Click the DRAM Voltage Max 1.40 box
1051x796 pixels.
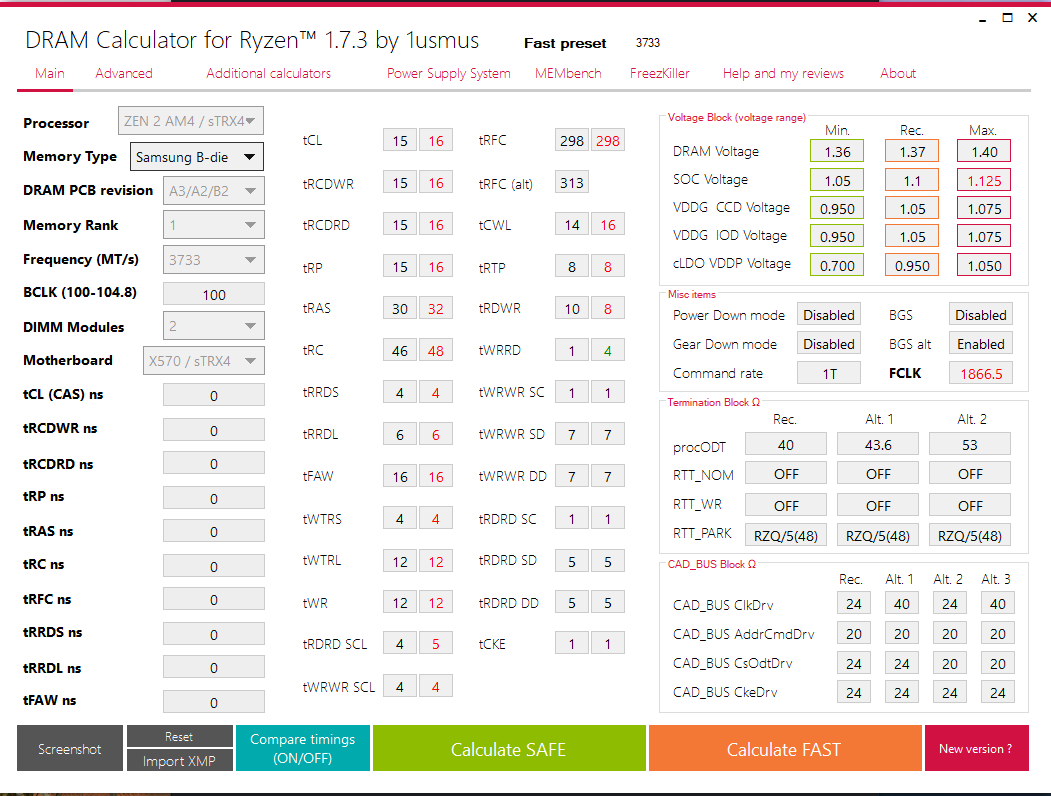983,151
